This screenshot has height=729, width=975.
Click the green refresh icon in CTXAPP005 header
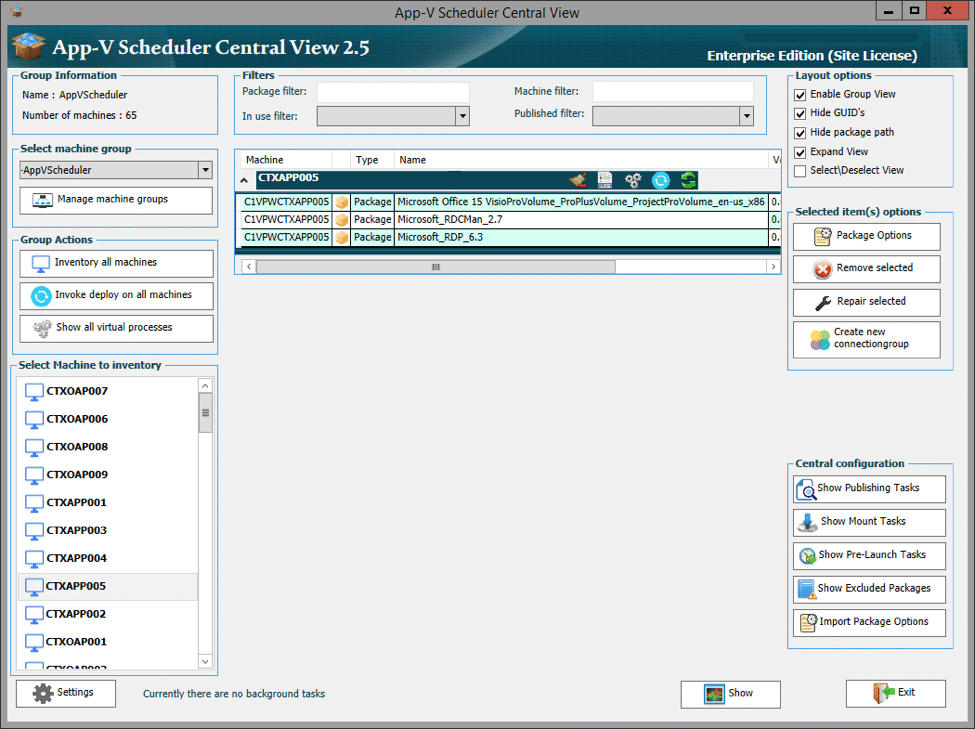[688, 180]
